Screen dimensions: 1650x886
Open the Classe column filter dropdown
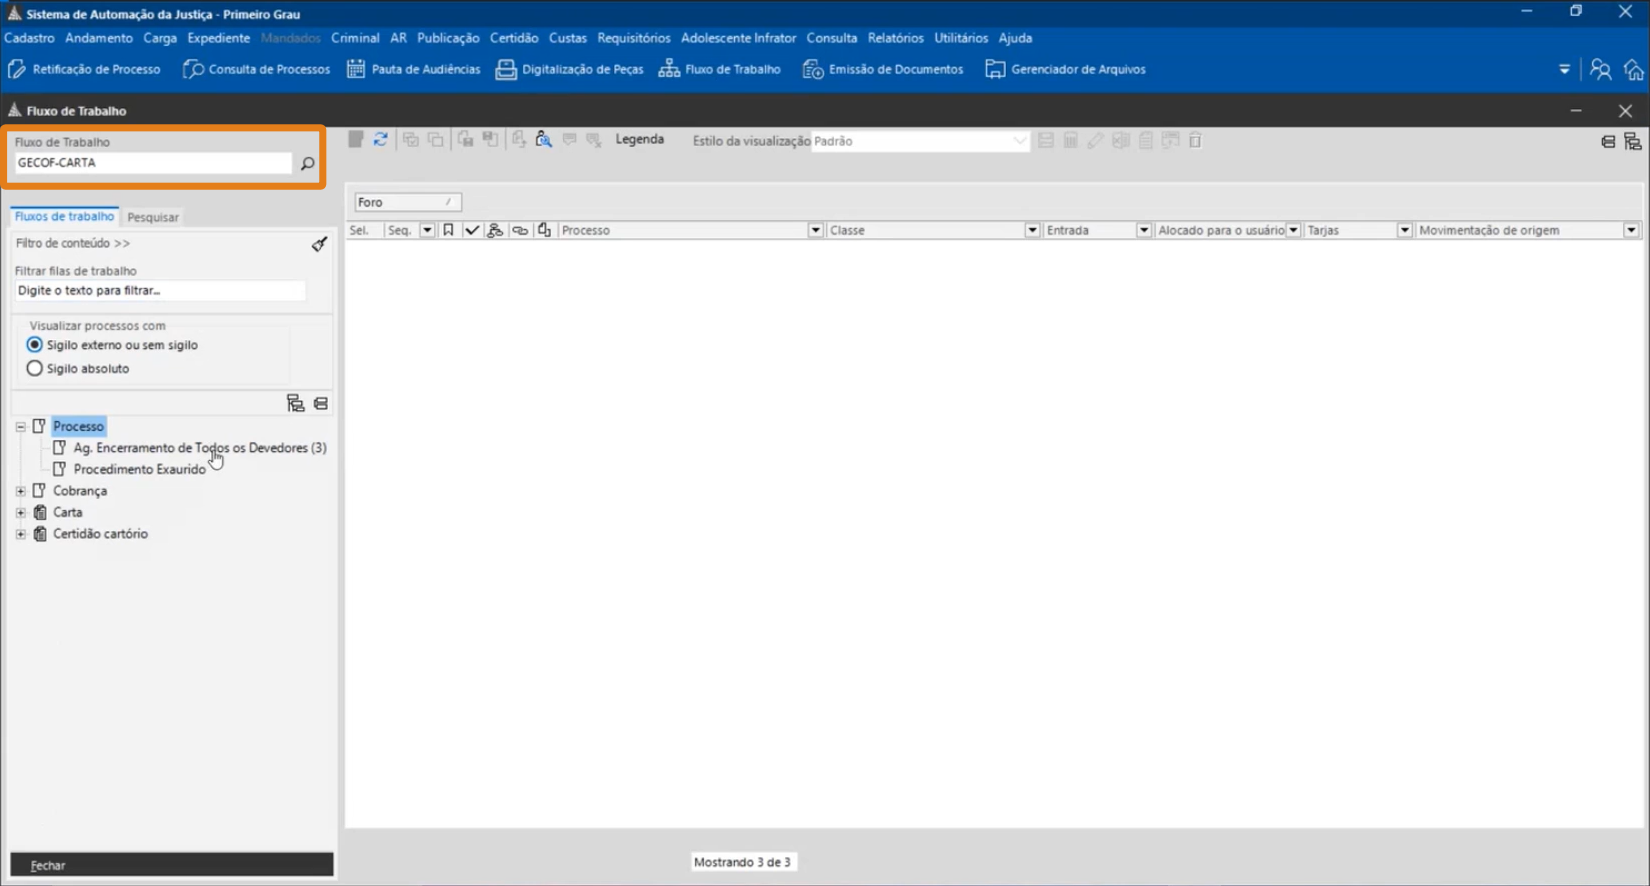point(1032,230)
